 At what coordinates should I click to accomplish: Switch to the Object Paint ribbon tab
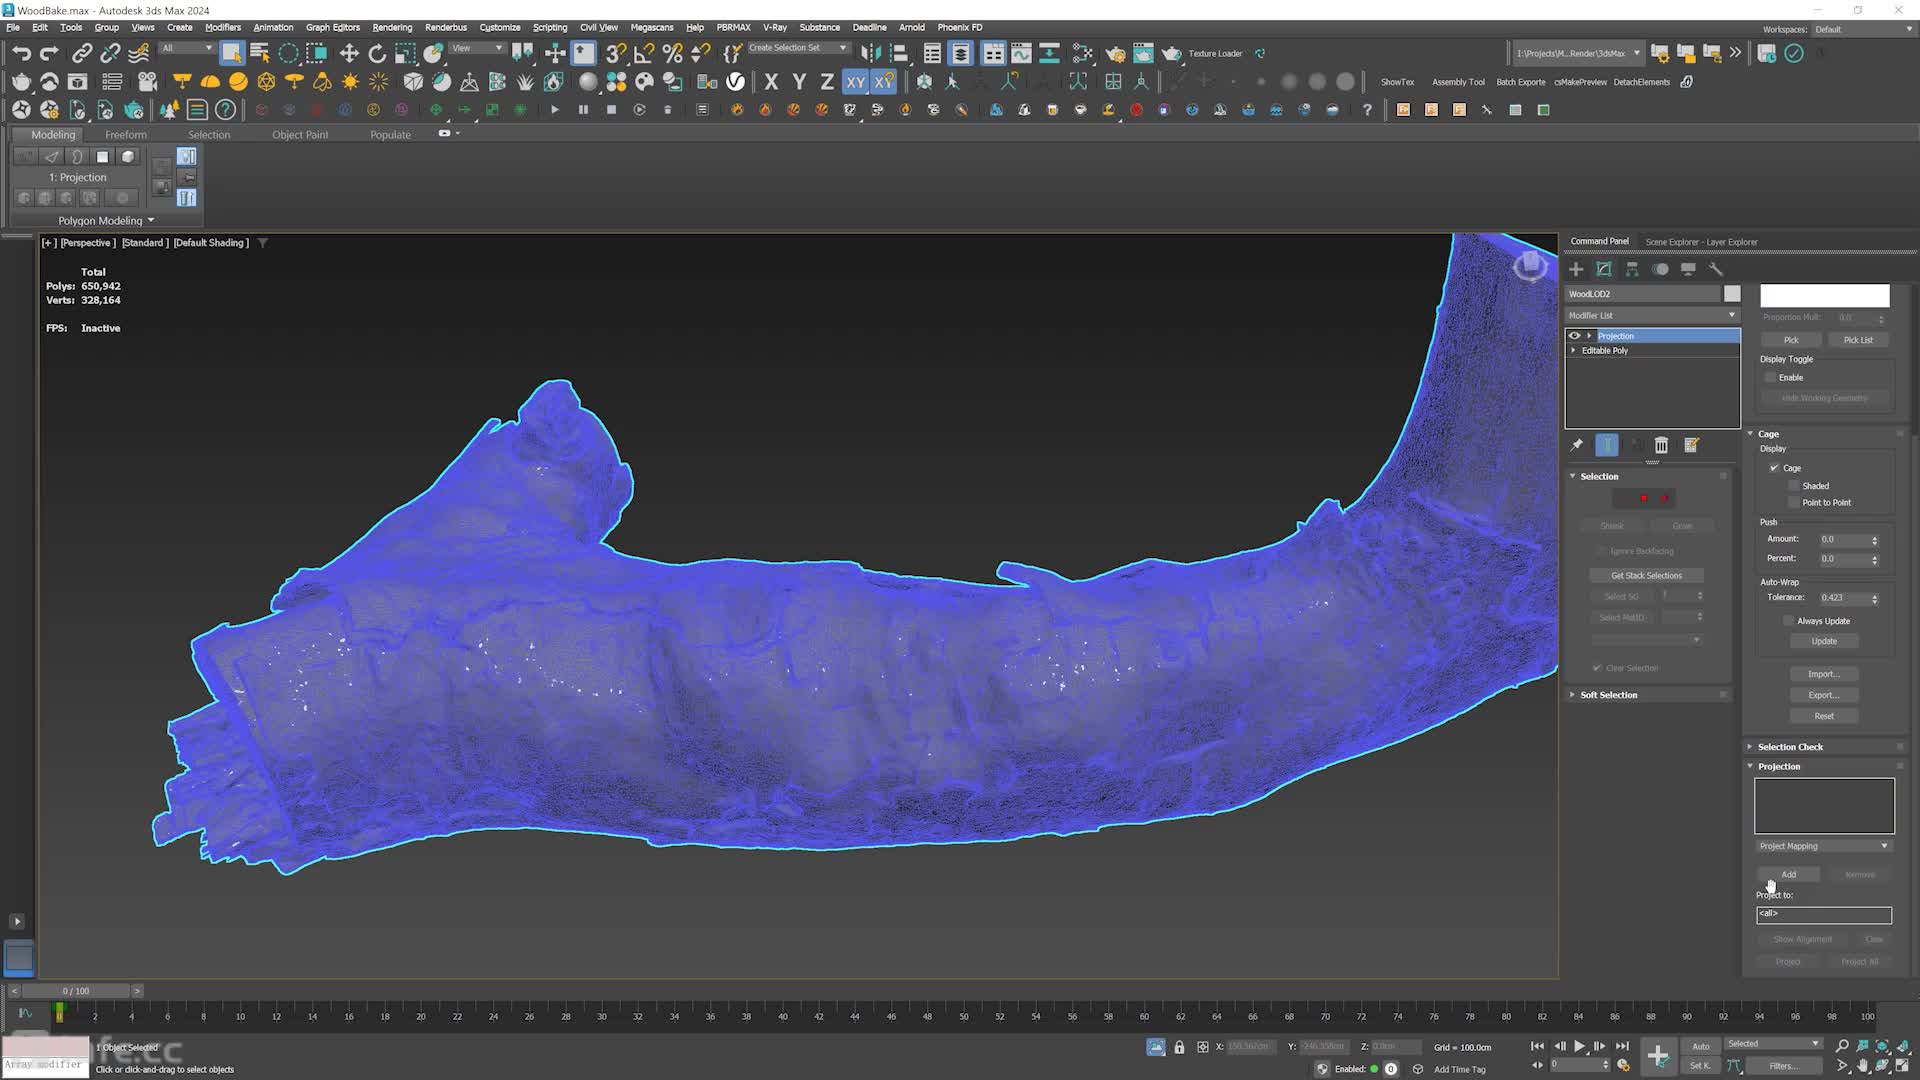point(300,135)
